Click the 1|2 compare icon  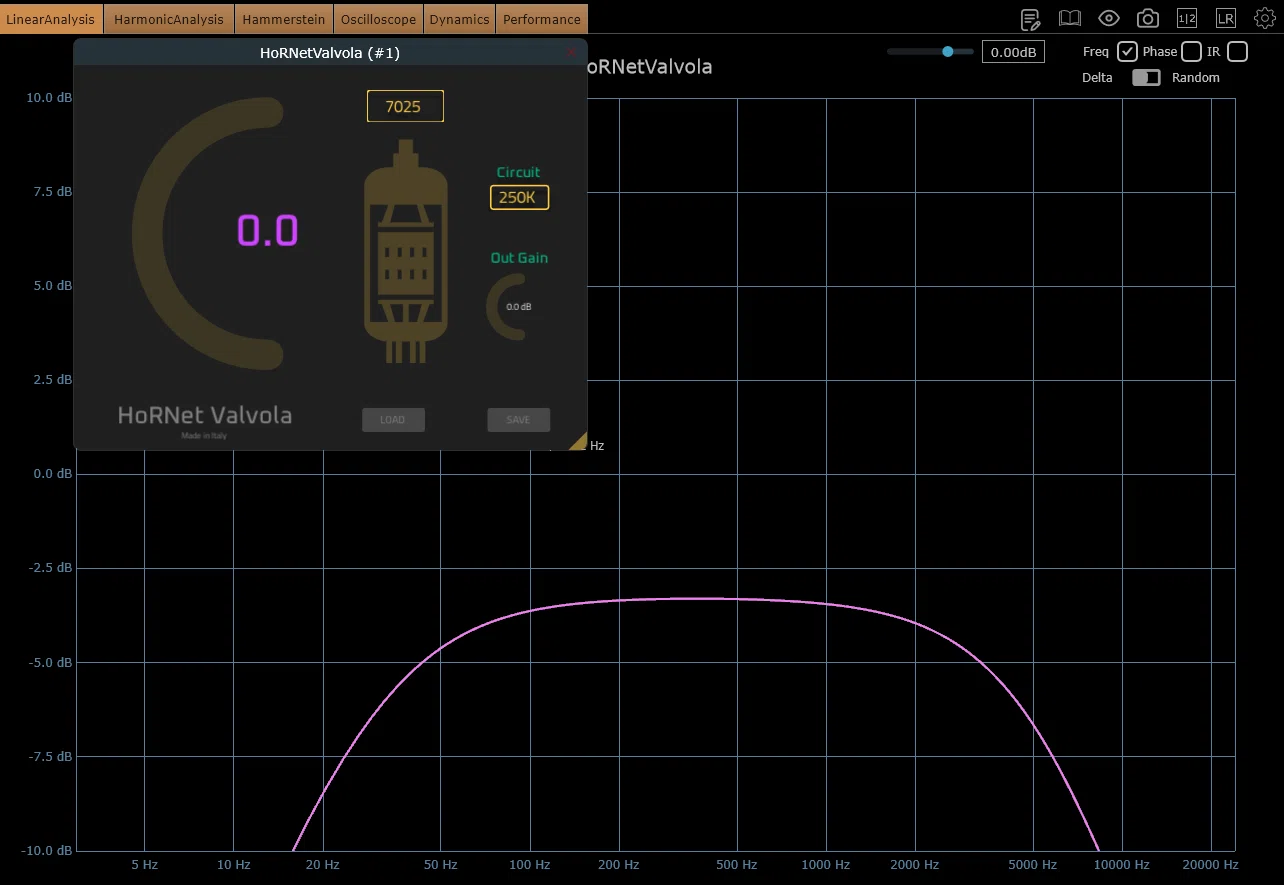point(1187,19)
